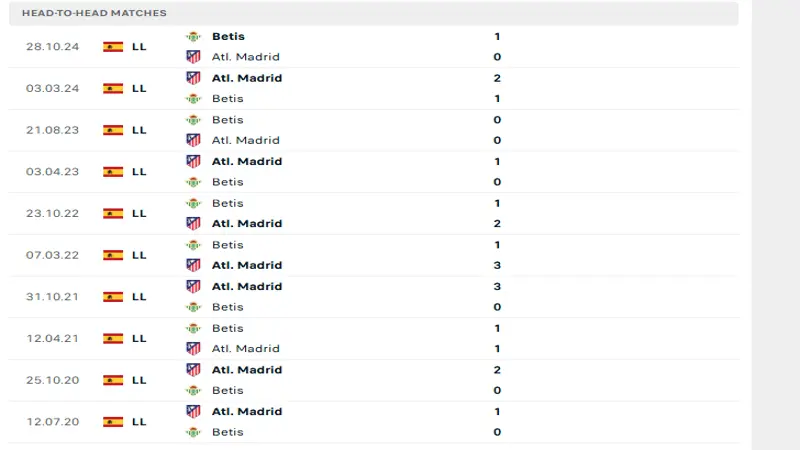The image size is (800, 450).
Task: Click Betis crest in 28.10.24 match
Action: 193,36
